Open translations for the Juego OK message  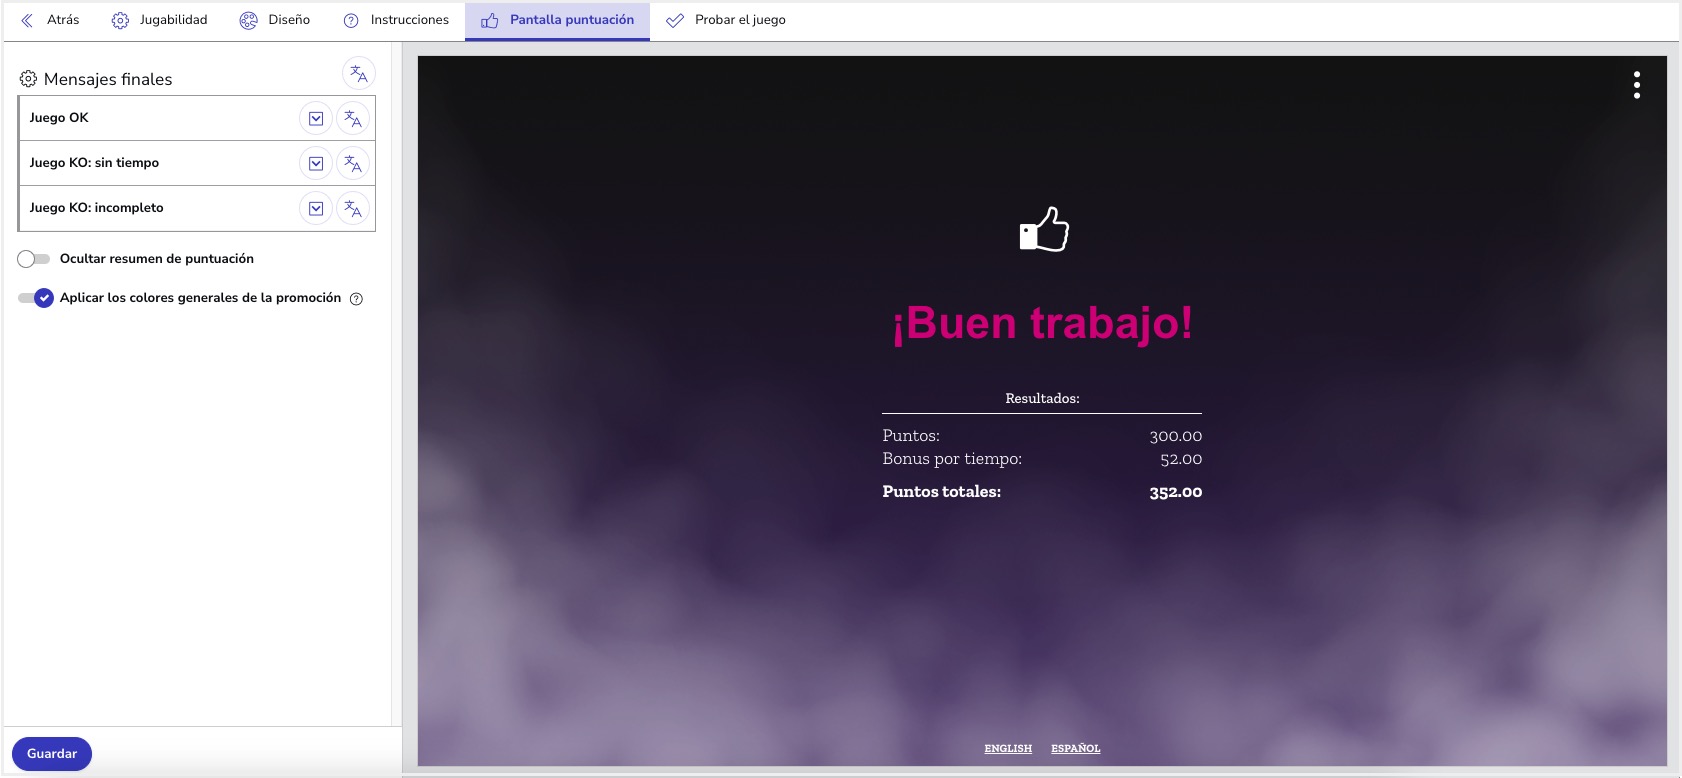click(353, 119)
